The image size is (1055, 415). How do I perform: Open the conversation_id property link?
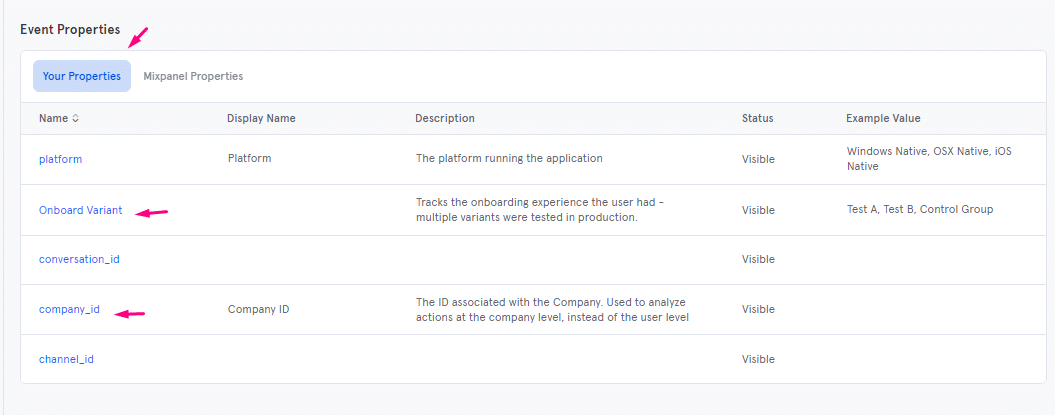pyautogui.click(x=79, y=259)
